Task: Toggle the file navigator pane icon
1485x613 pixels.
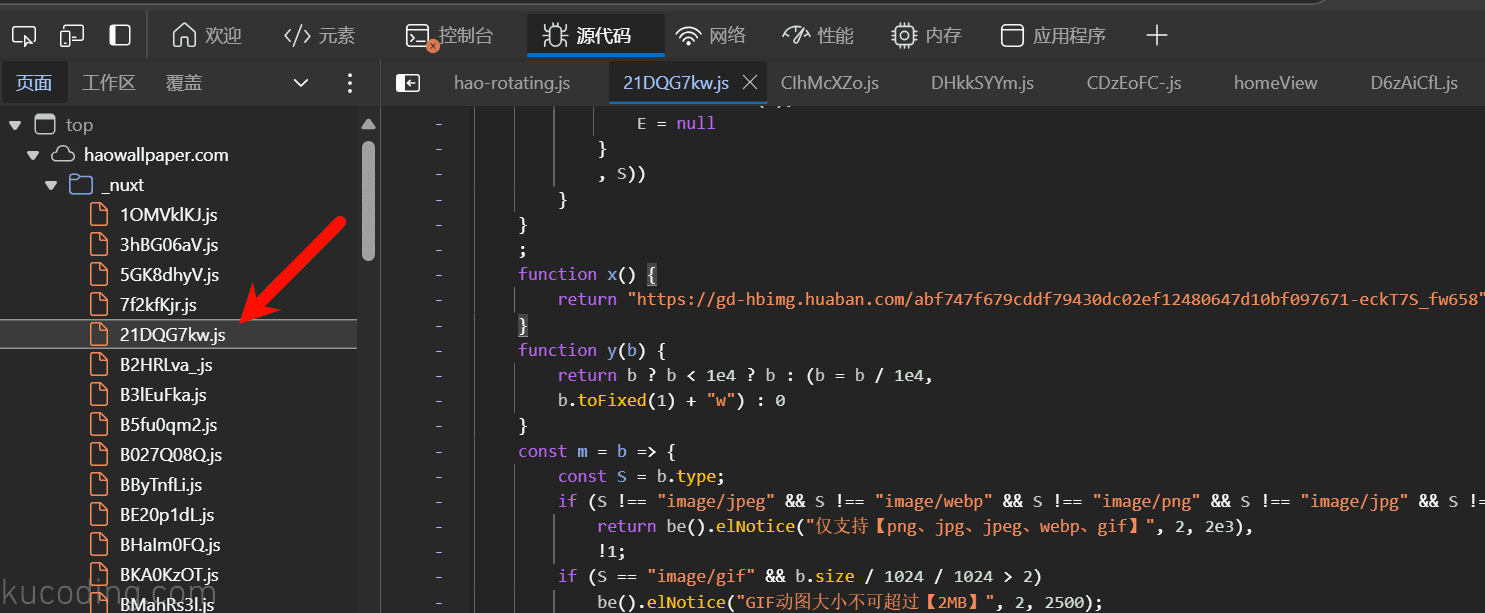Action: click(x=408, y=83)
